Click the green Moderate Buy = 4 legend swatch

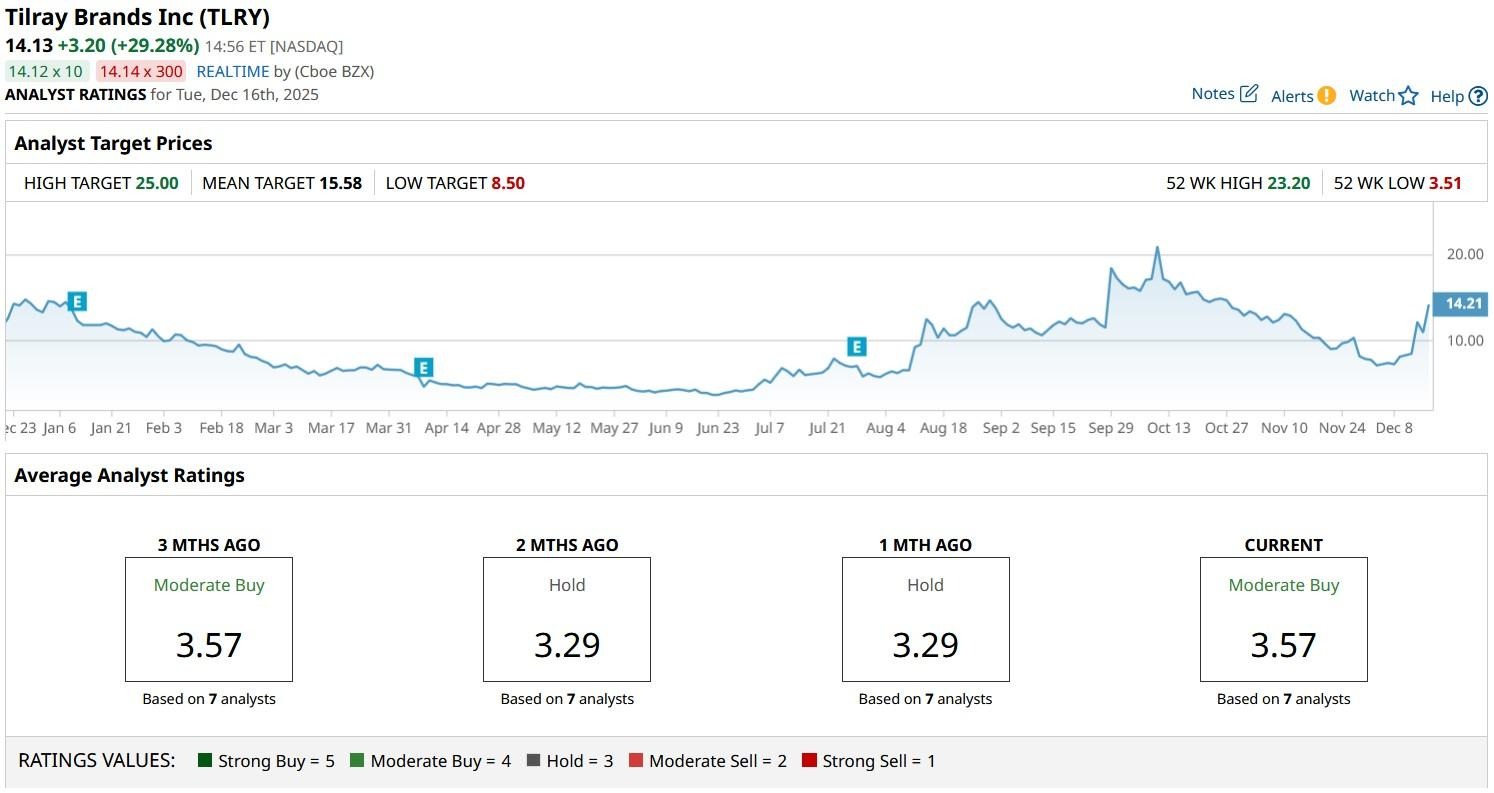[357, 761]
